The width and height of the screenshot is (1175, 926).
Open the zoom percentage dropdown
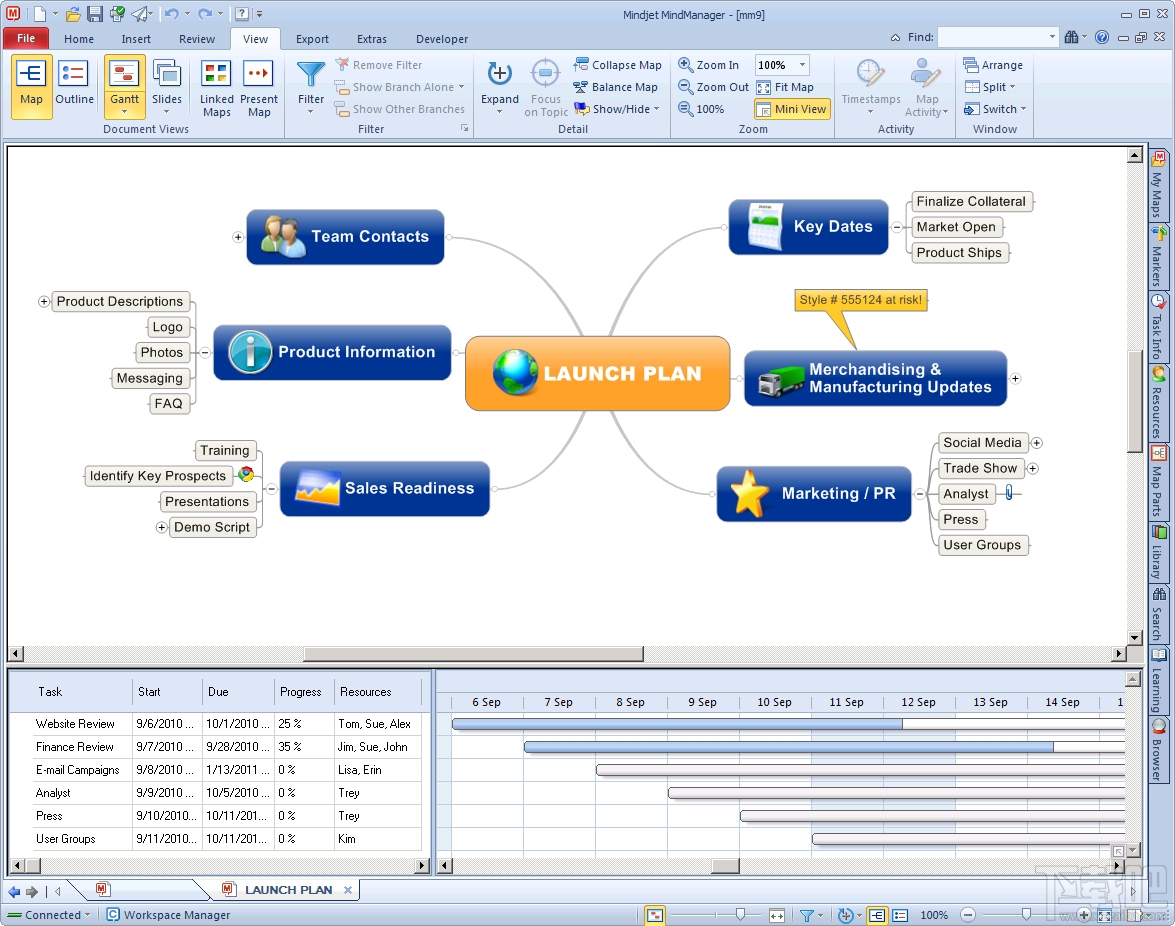click(x=801, y=64)
